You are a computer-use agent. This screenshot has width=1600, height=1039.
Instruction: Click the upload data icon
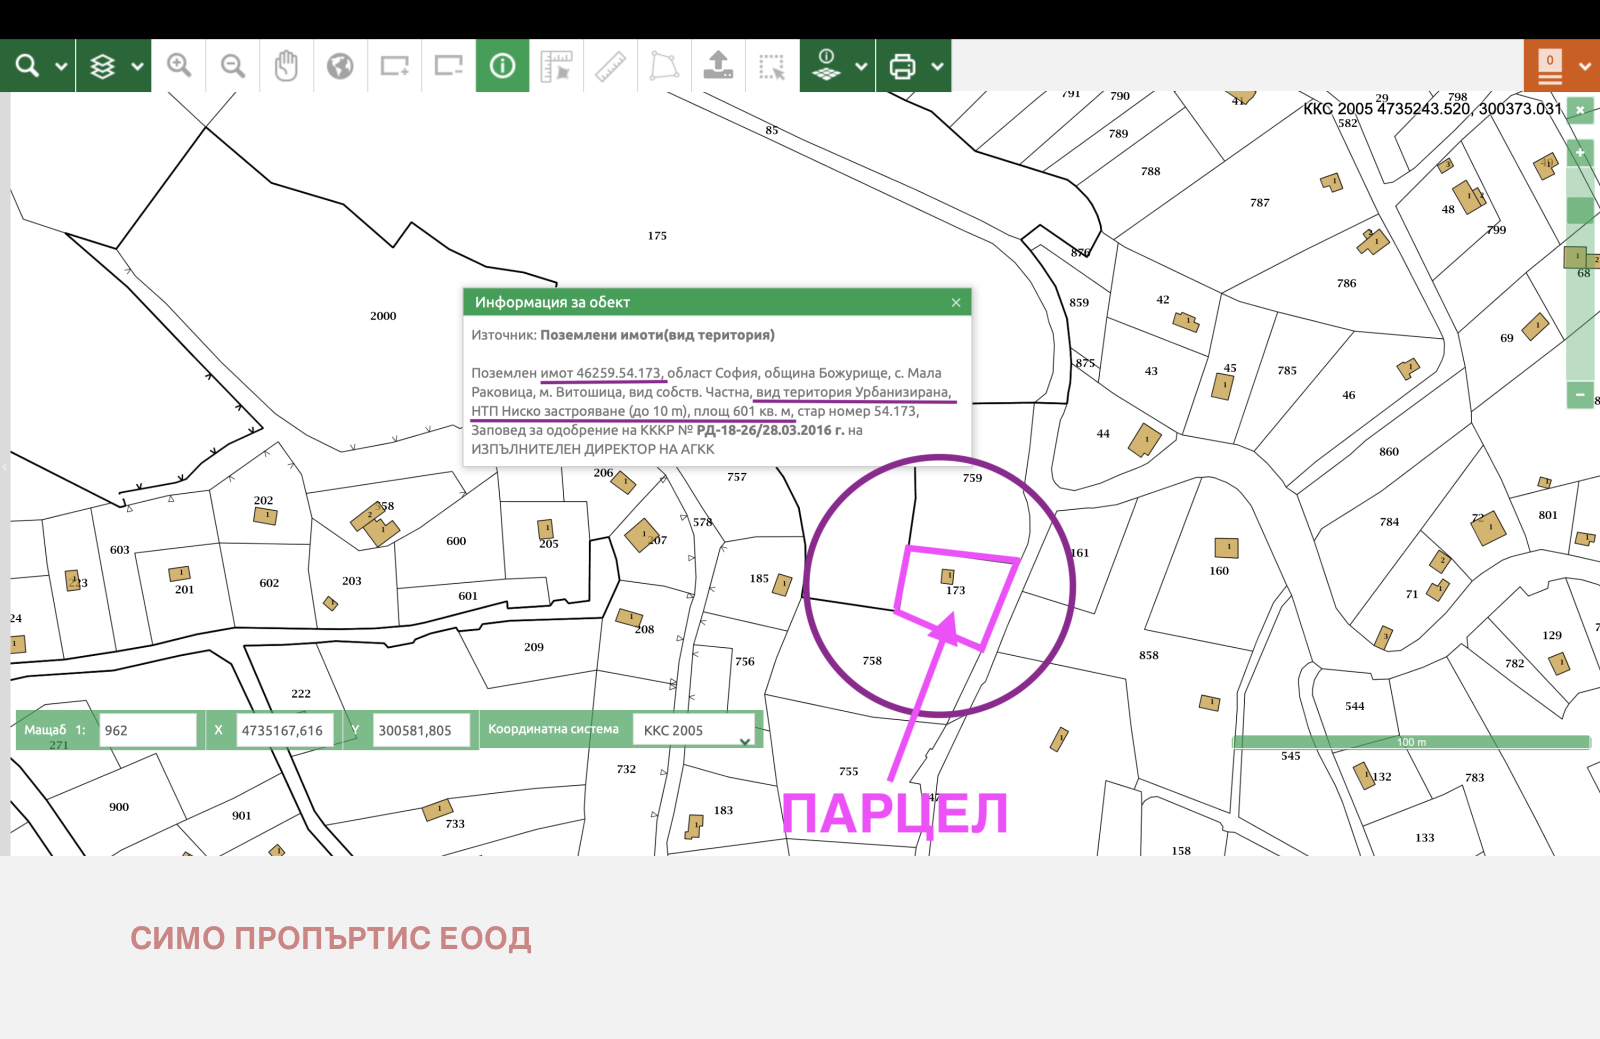(718, 65)
